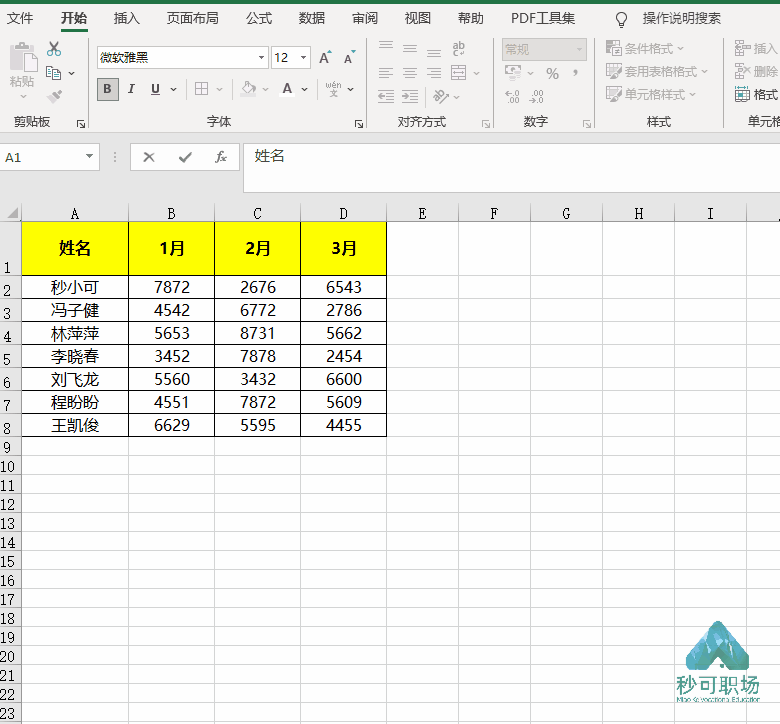Viewport: 780px width, 724px height.
Task: Switch to the 公式 tab
Action: [x=259, y=18]
